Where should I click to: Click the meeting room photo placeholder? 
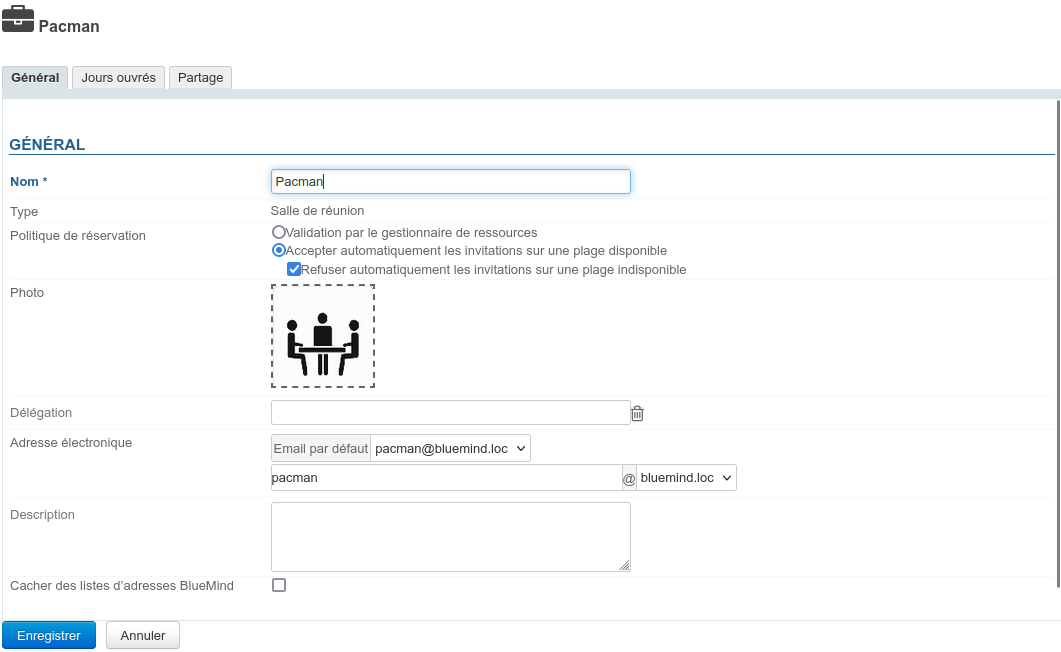pos(322,336)
